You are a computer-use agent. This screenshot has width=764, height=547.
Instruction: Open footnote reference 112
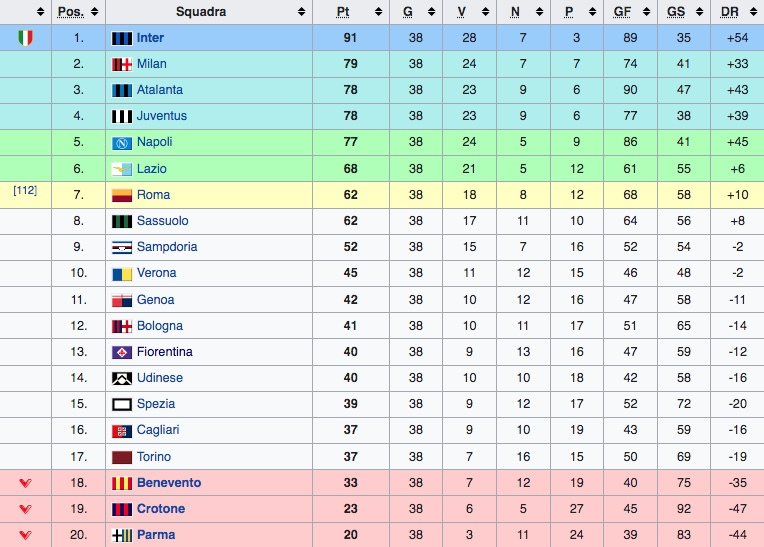coord(25,190)
